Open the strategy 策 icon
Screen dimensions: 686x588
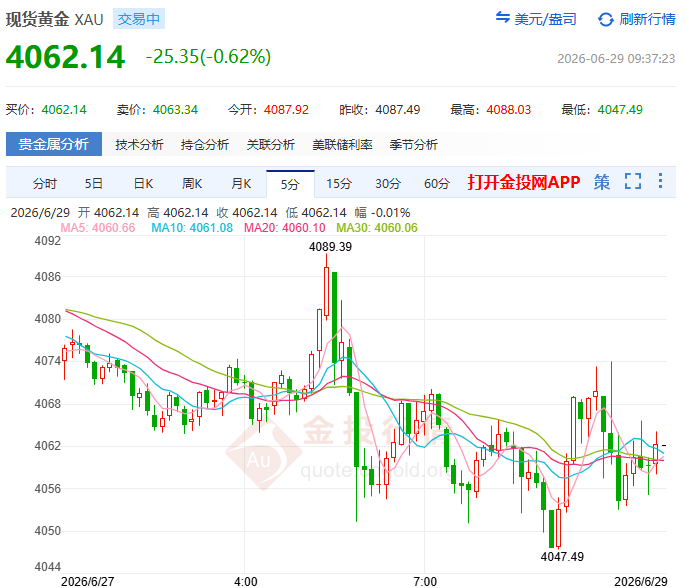[x=602, y=182]
